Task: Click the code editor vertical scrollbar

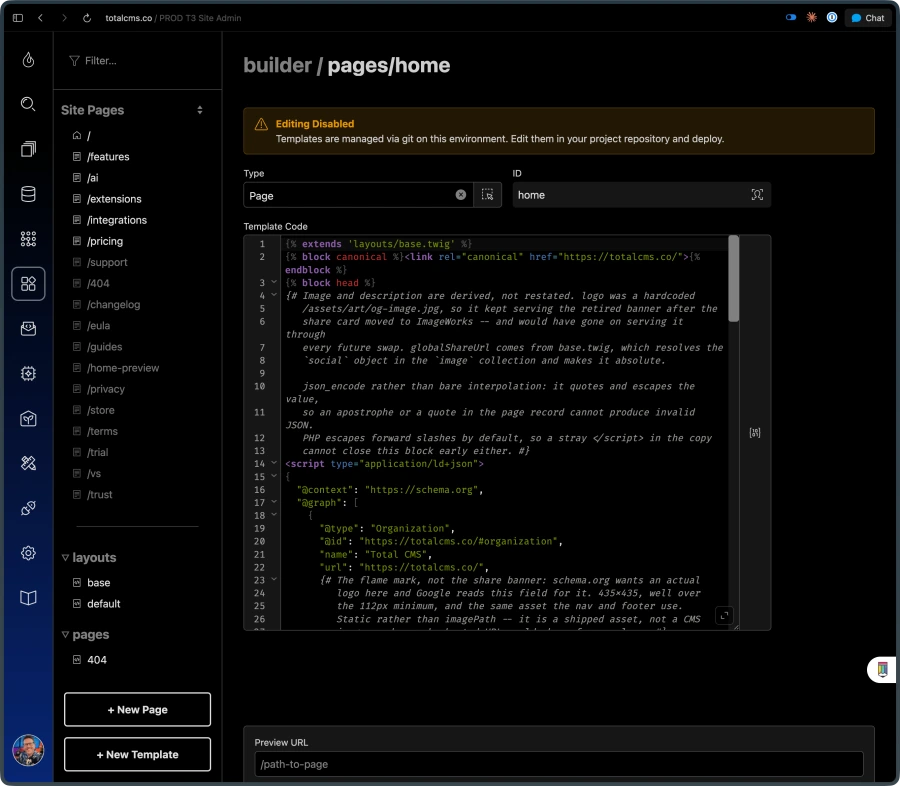Action: pyautogui.click(x=734, y=279)
